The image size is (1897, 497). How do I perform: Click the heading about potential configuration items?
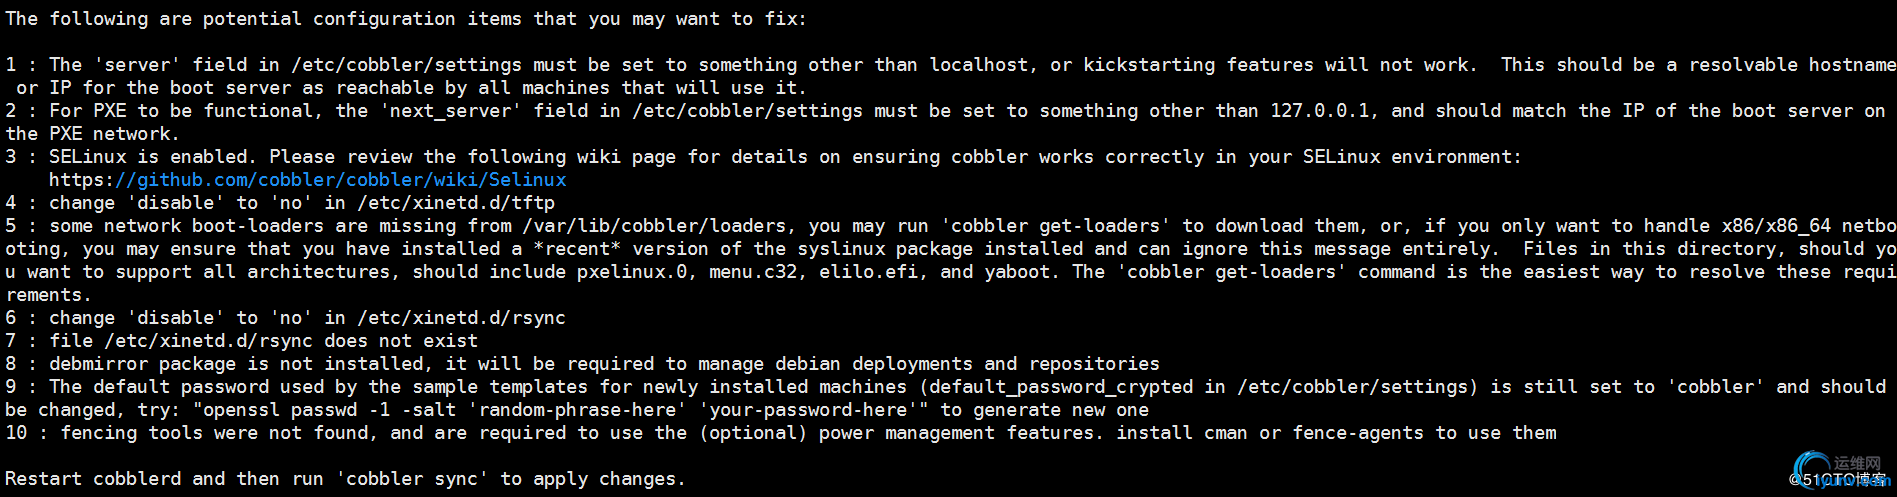pyautogui.click(x=406, y=19)
